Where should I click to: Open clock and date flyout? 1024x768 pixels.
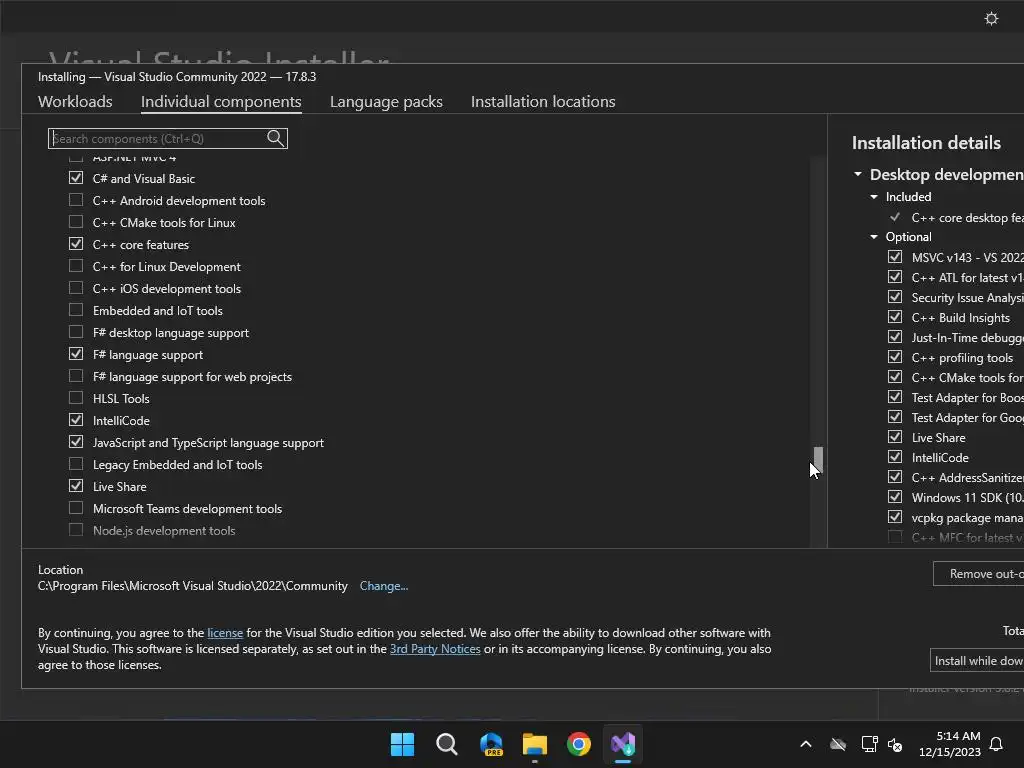(x=950, y=744)
